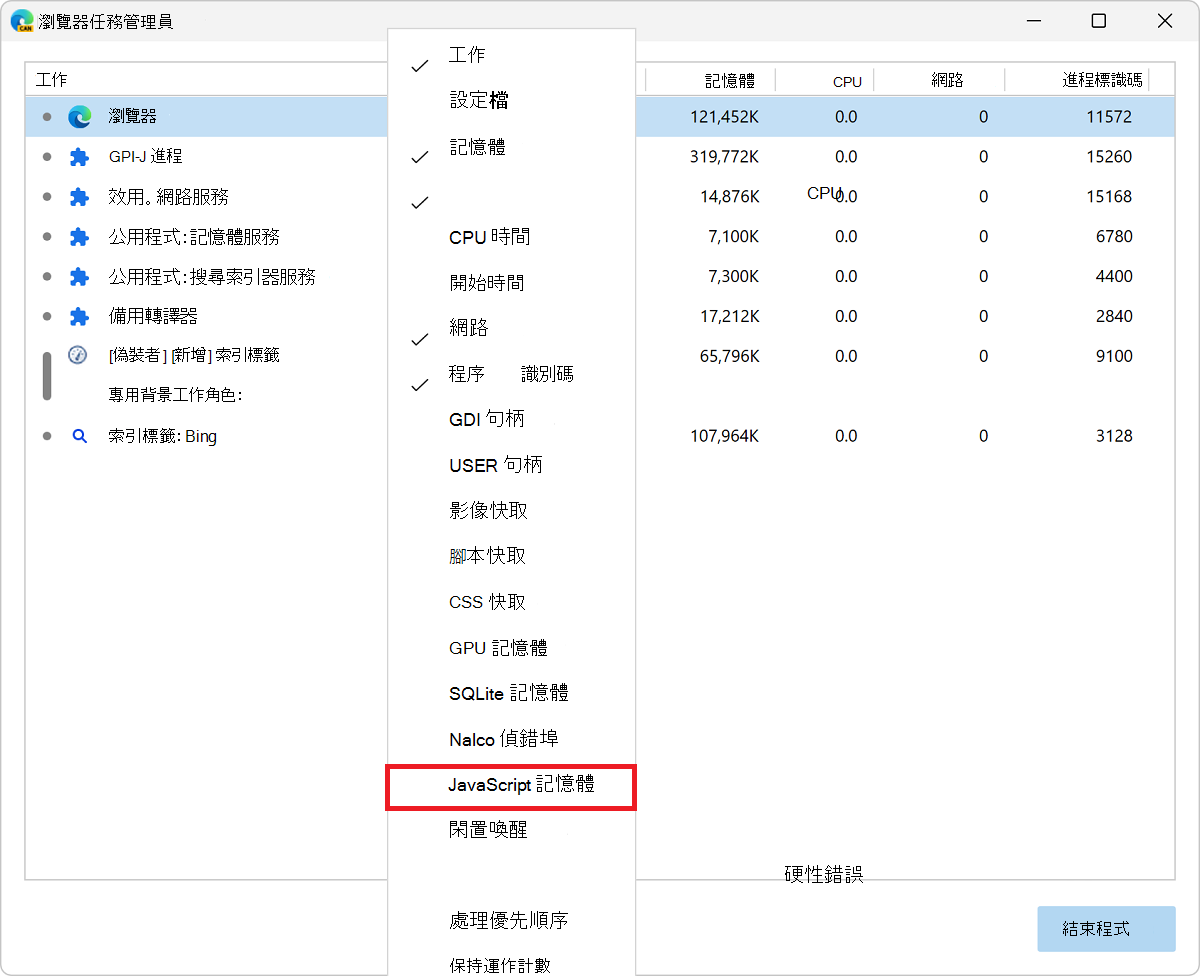Click the extension icon next to 備用轉譯器
This screenshot has width=1200, height=976.
click(x=79, y=316)
